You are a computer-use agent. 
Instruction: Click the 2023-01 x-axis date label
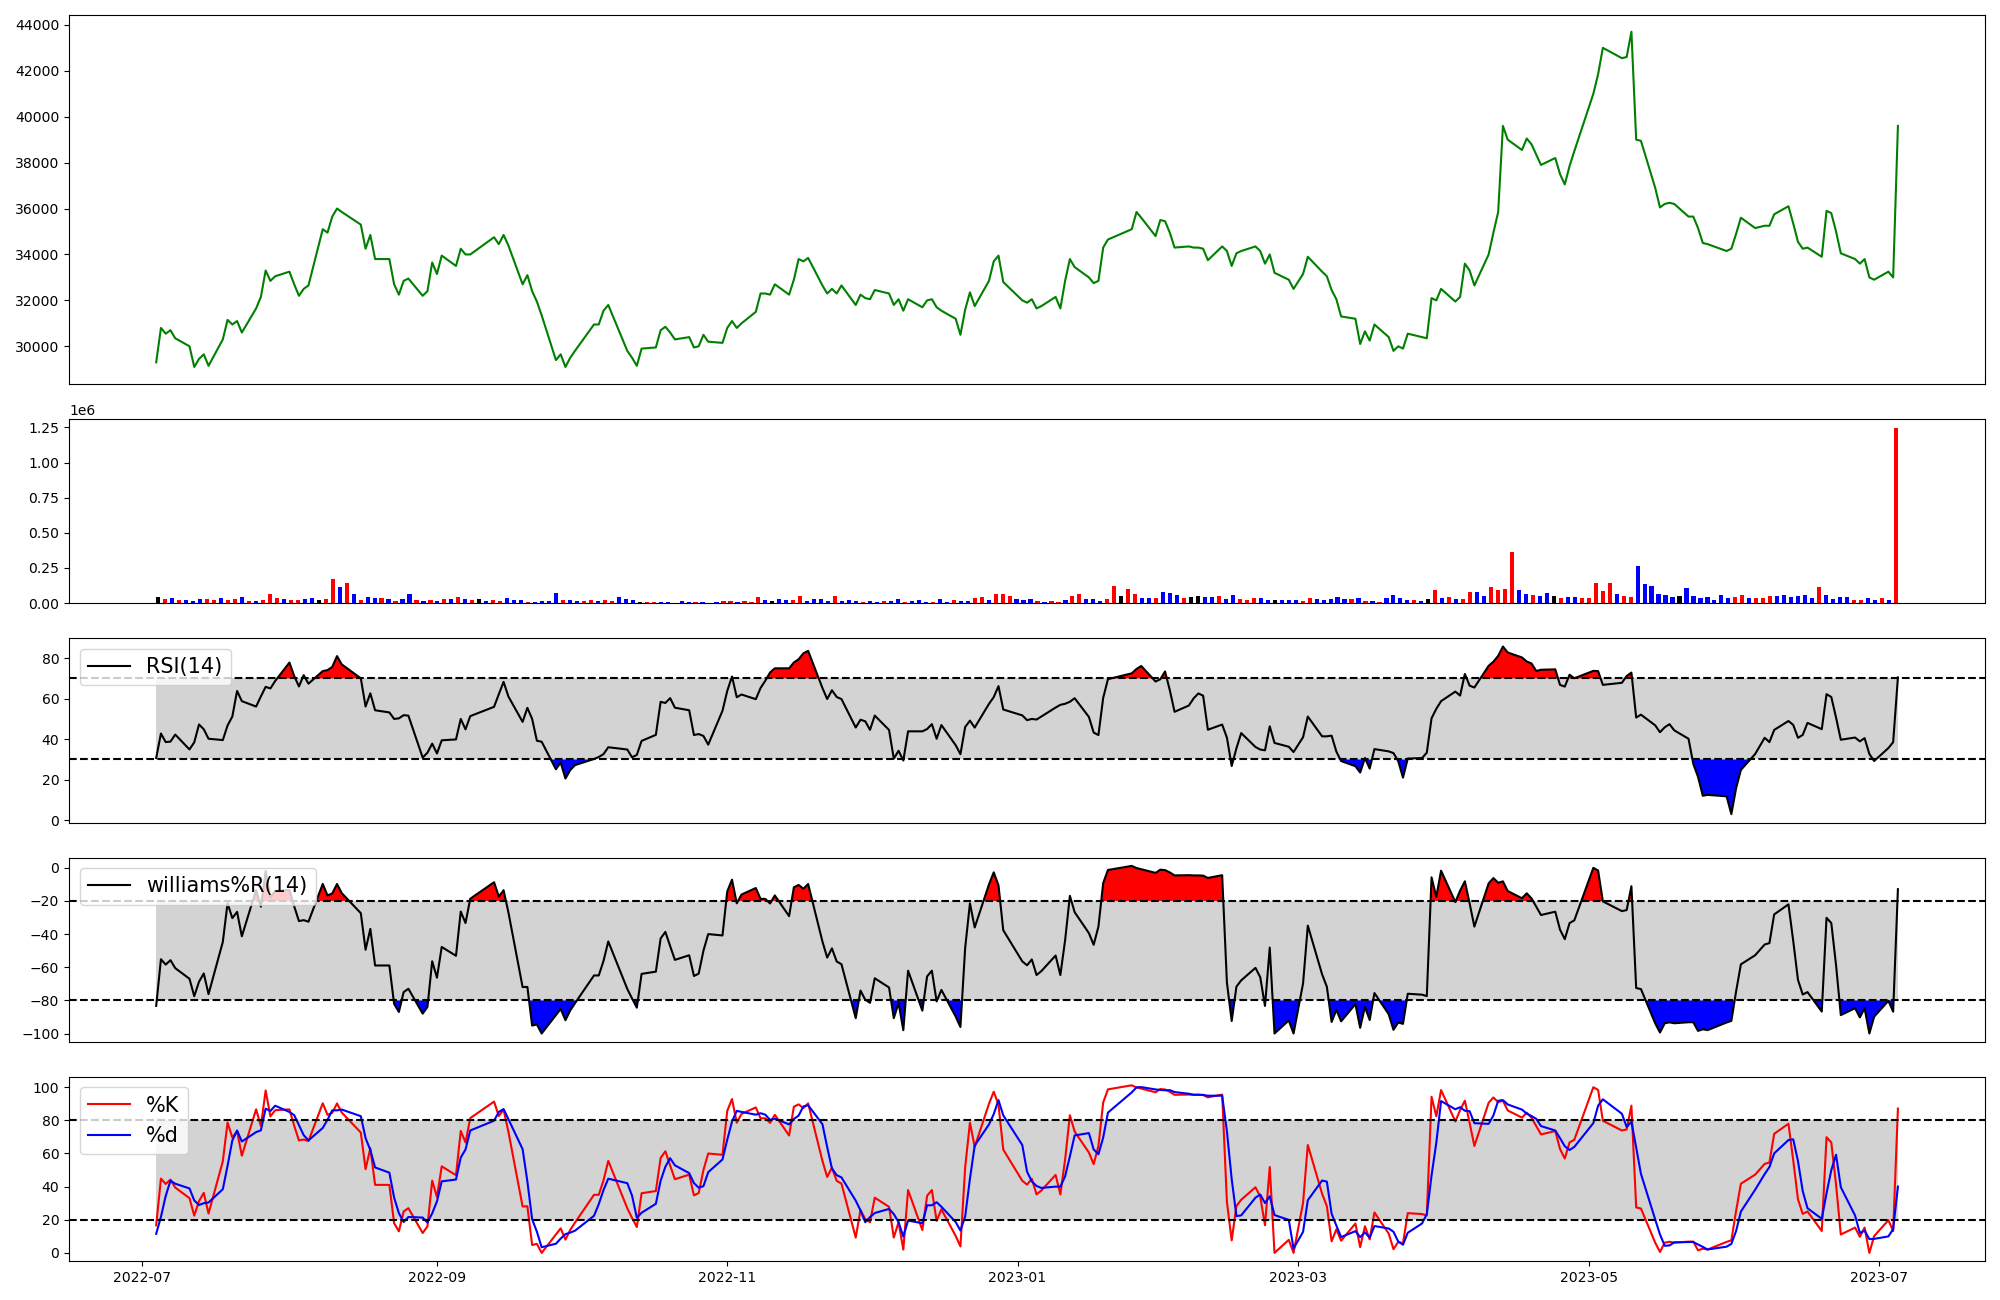point(1017,1277)
